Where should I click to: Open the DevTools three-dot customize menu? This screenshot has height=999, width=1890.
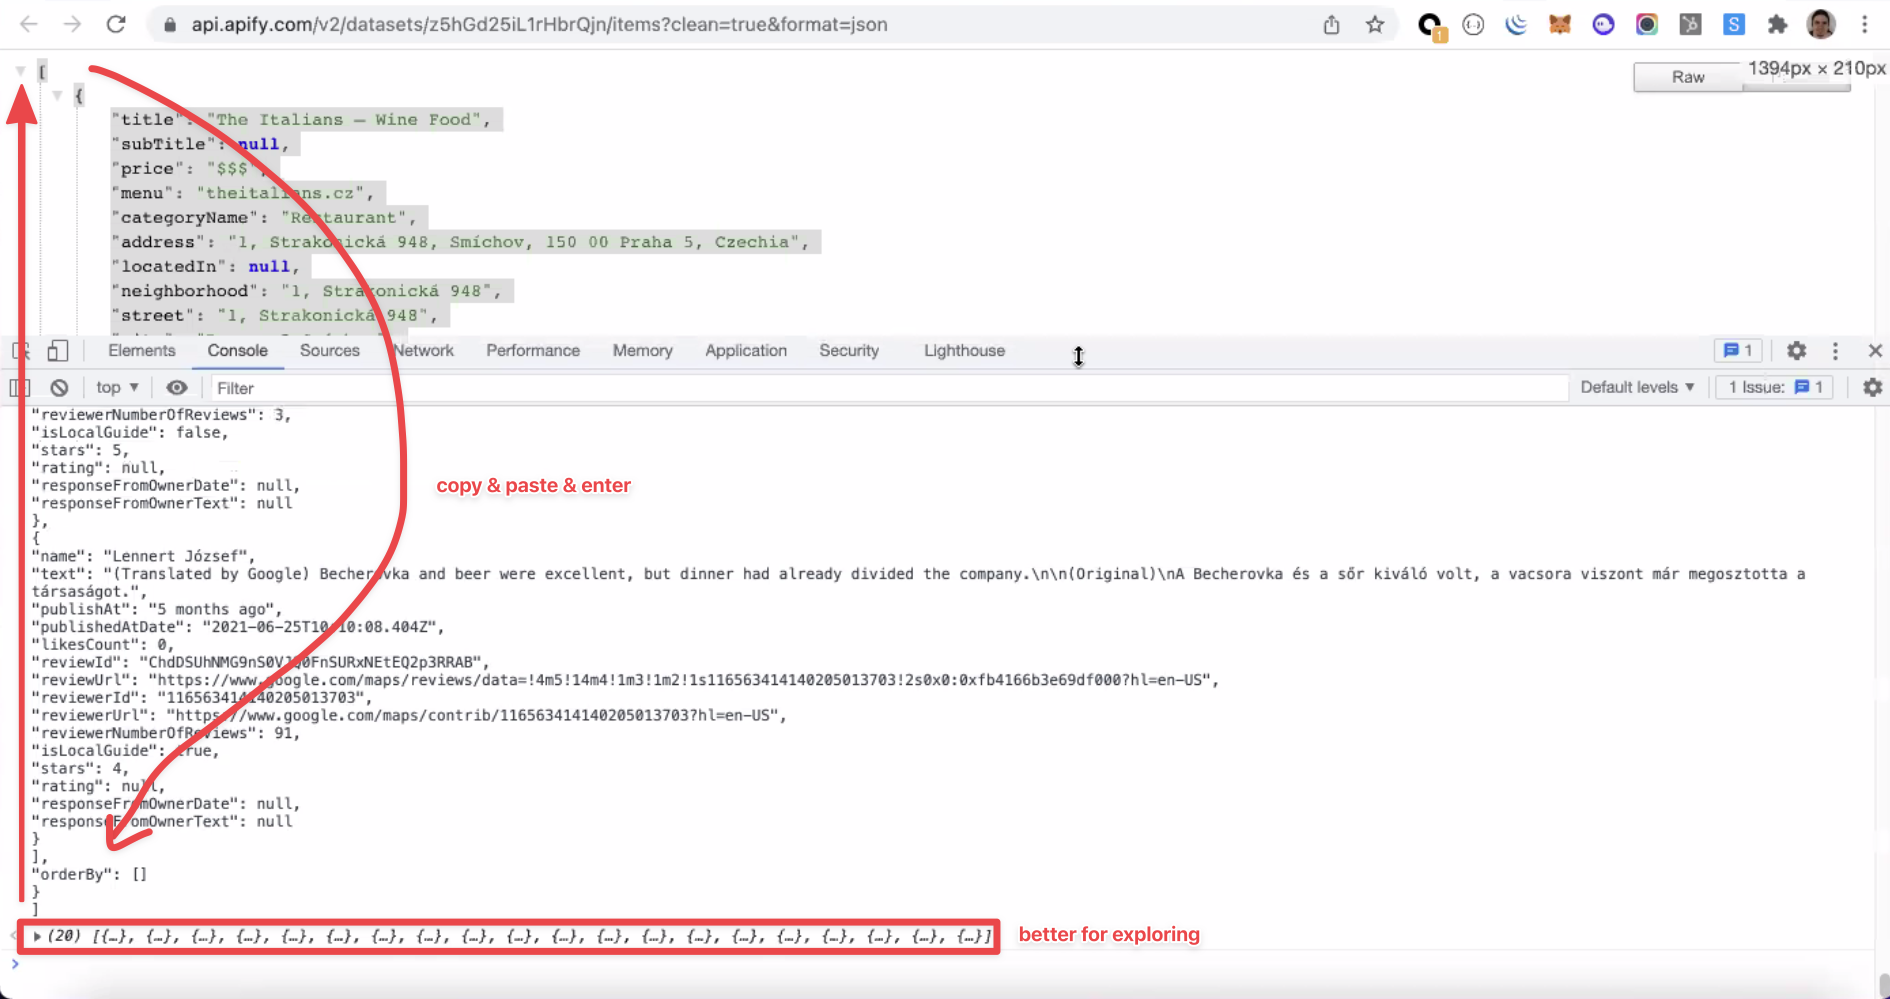pyautogui.click(x=1835, y=351)
